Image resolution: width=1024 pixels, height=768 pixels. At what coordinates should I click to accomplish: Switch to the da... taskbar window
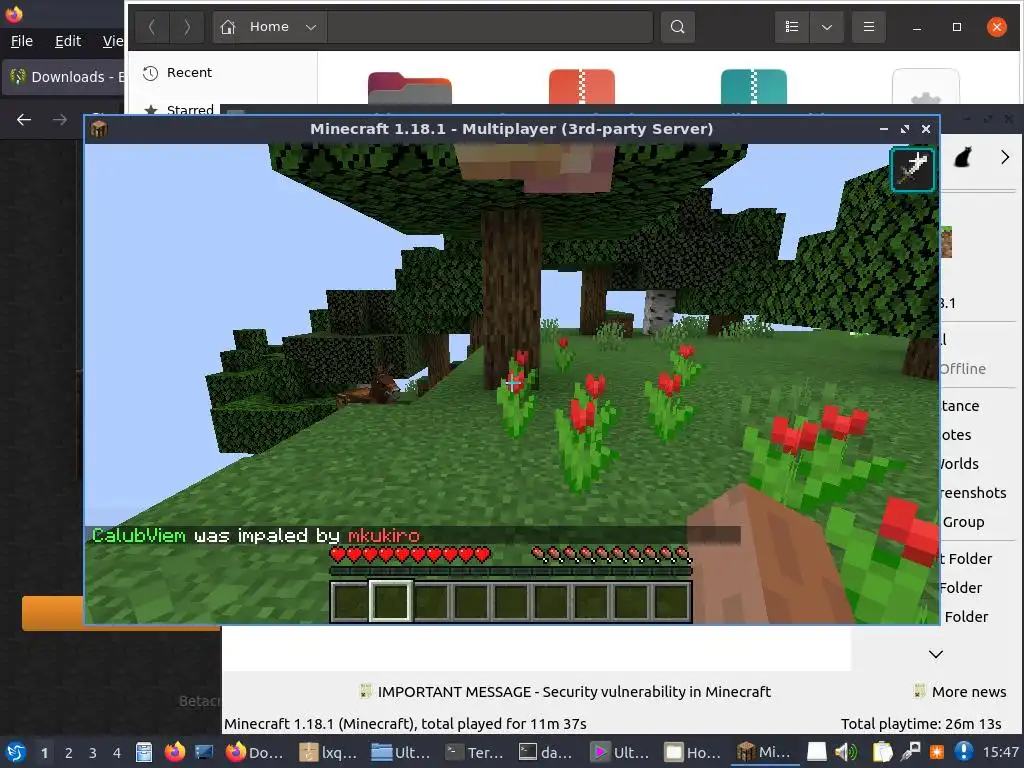click(x=547, y=752)
